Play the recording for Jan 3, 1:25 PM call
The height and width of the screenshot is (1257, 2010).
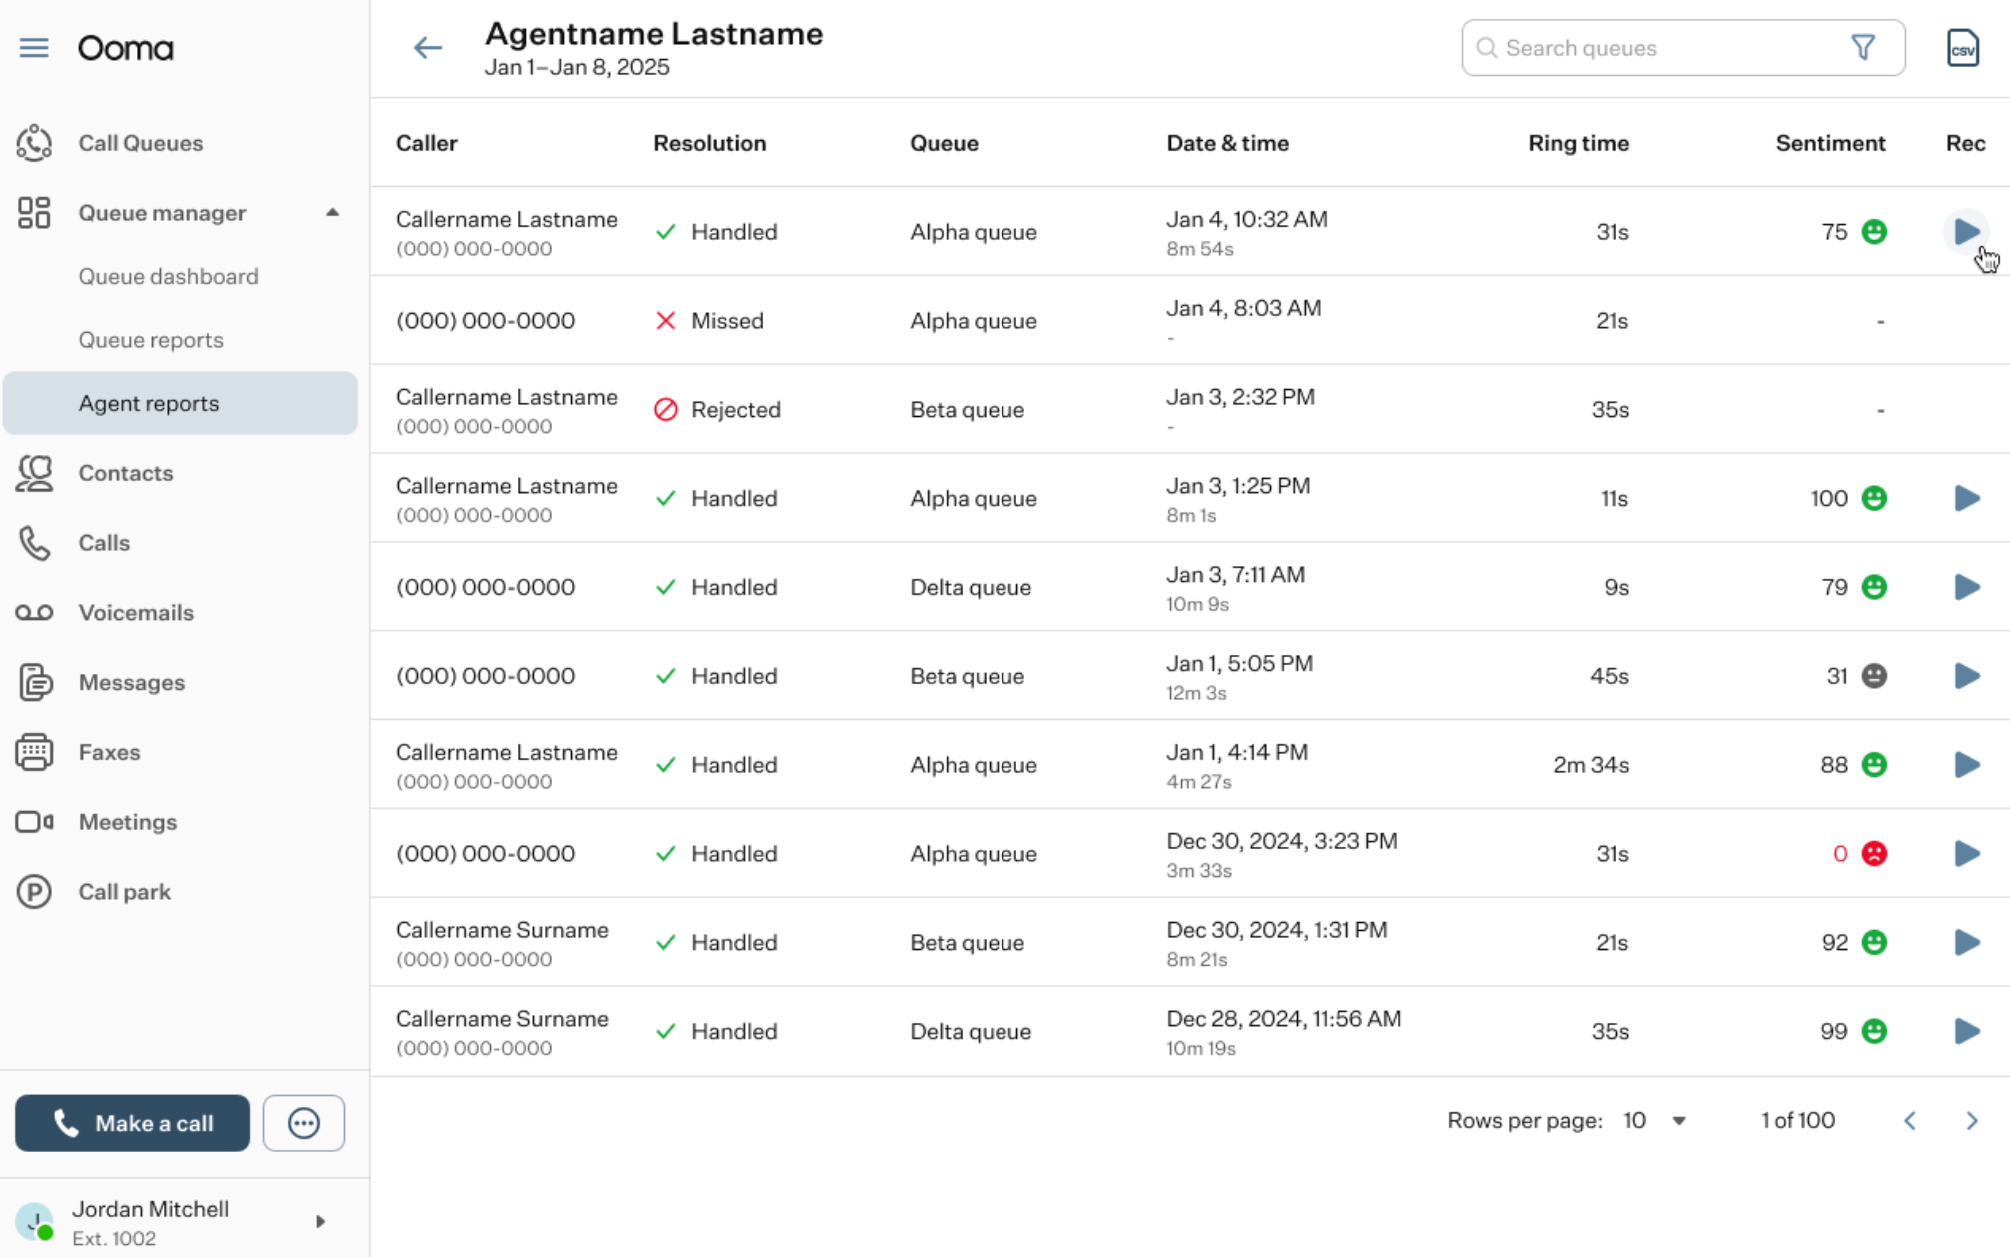(x=1967, y=498)
